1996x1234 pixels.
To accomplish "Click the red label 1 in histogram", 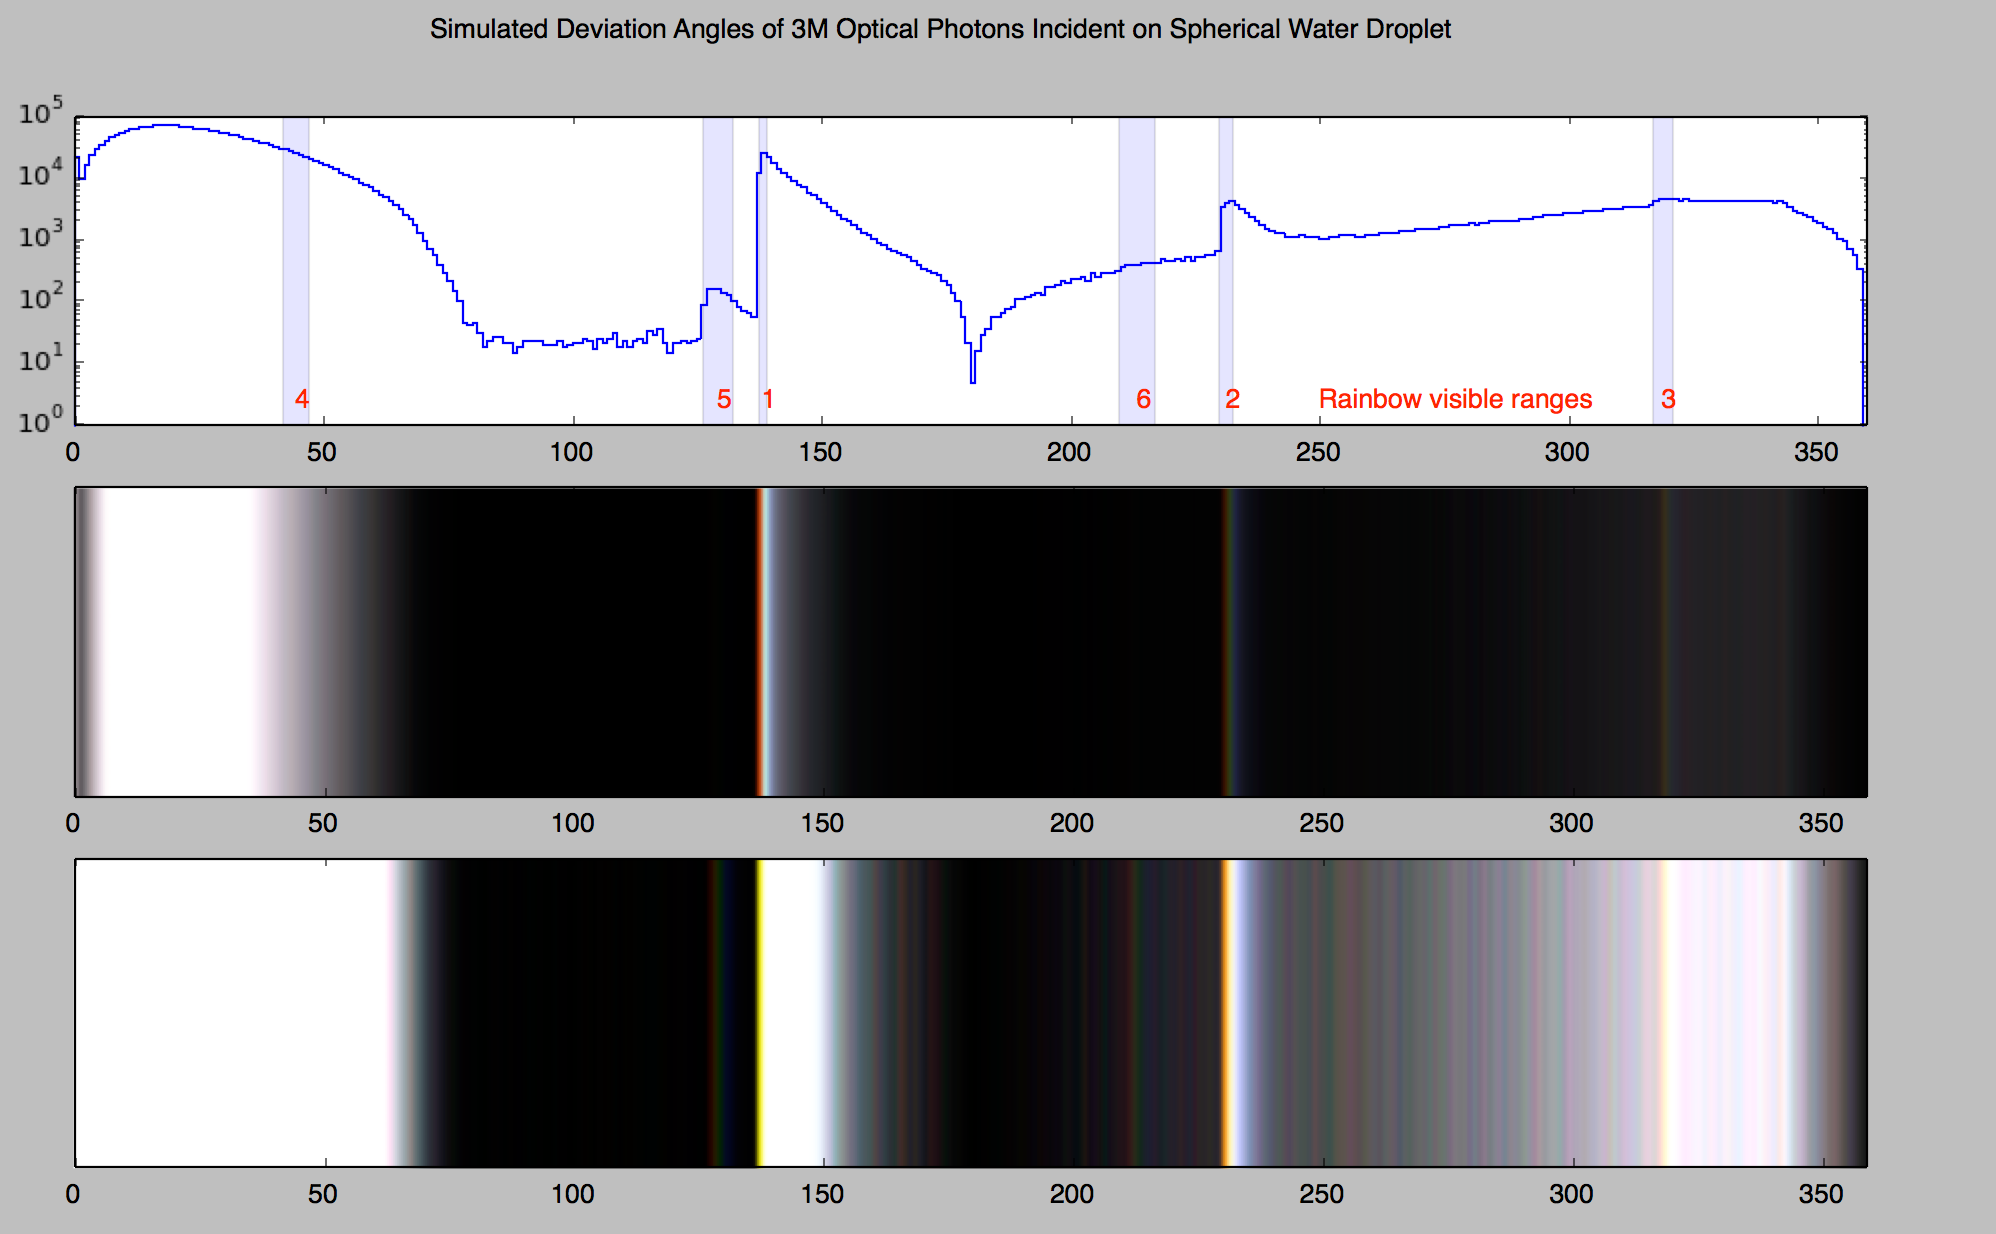I will (768, 399).
